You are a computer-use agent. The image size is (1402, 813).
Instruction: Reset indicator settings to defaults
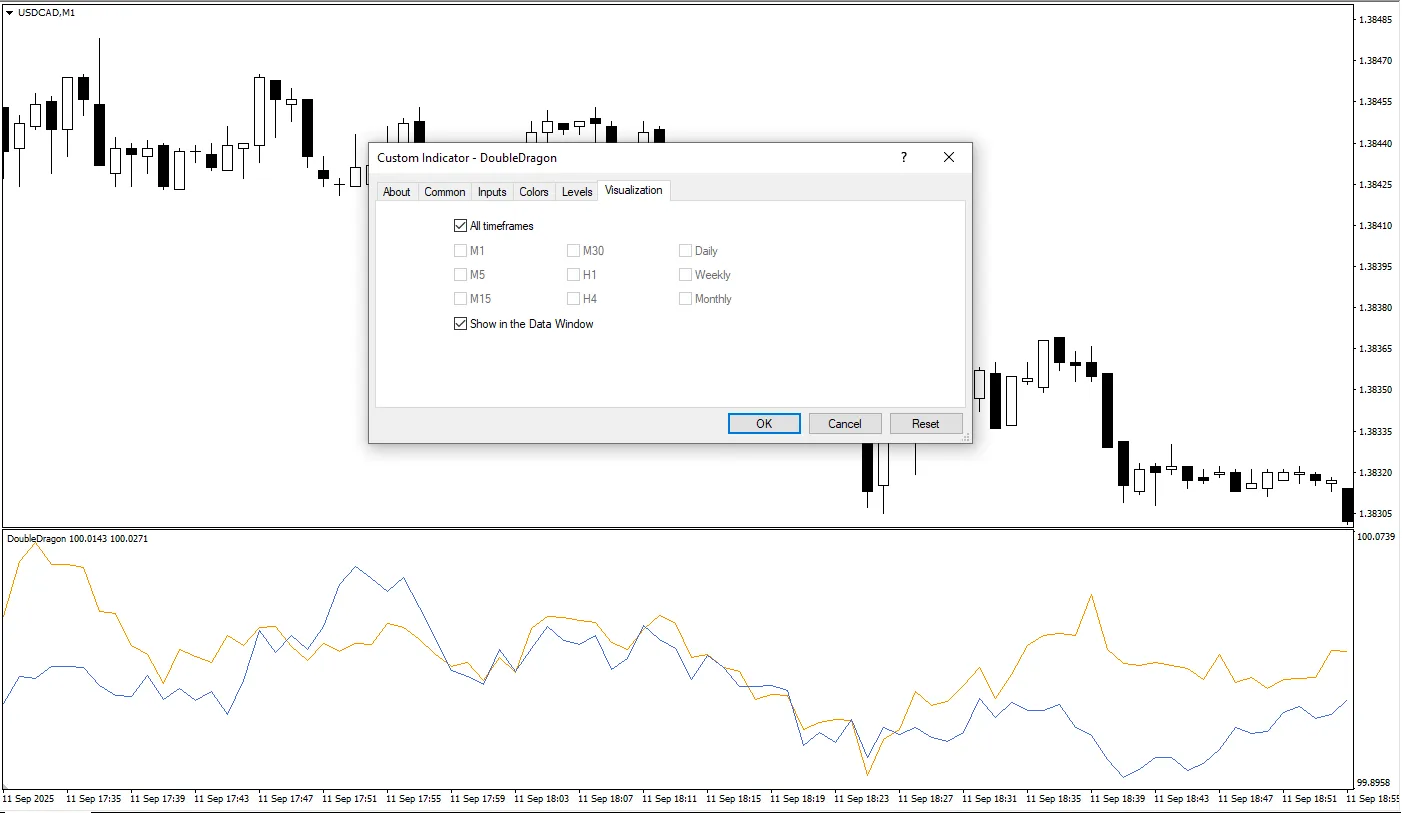click(926, 424)
